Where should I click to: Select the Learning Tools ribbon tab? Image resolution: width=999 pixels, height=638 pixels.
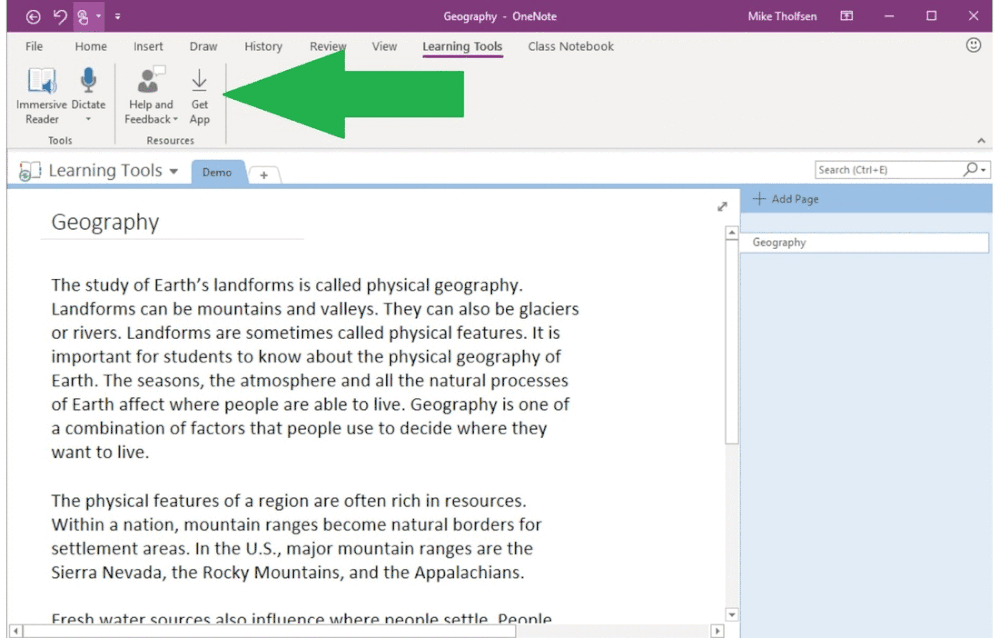[x=463, y=47]
